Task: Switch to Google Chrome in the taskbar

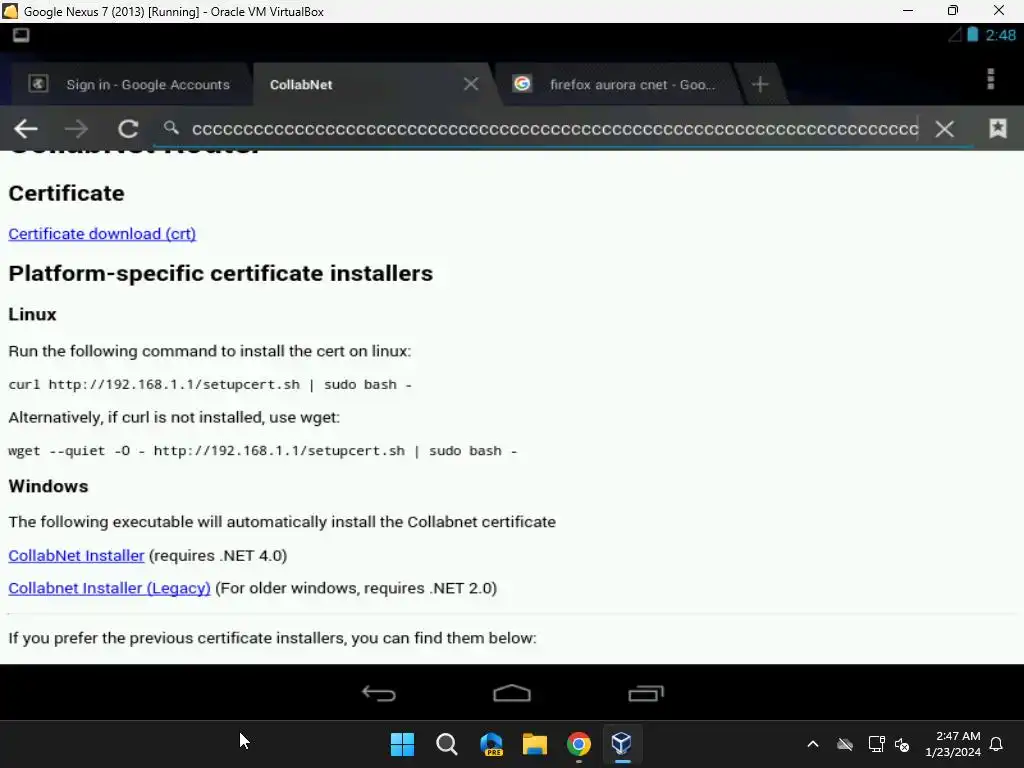Action: point(579,744)
